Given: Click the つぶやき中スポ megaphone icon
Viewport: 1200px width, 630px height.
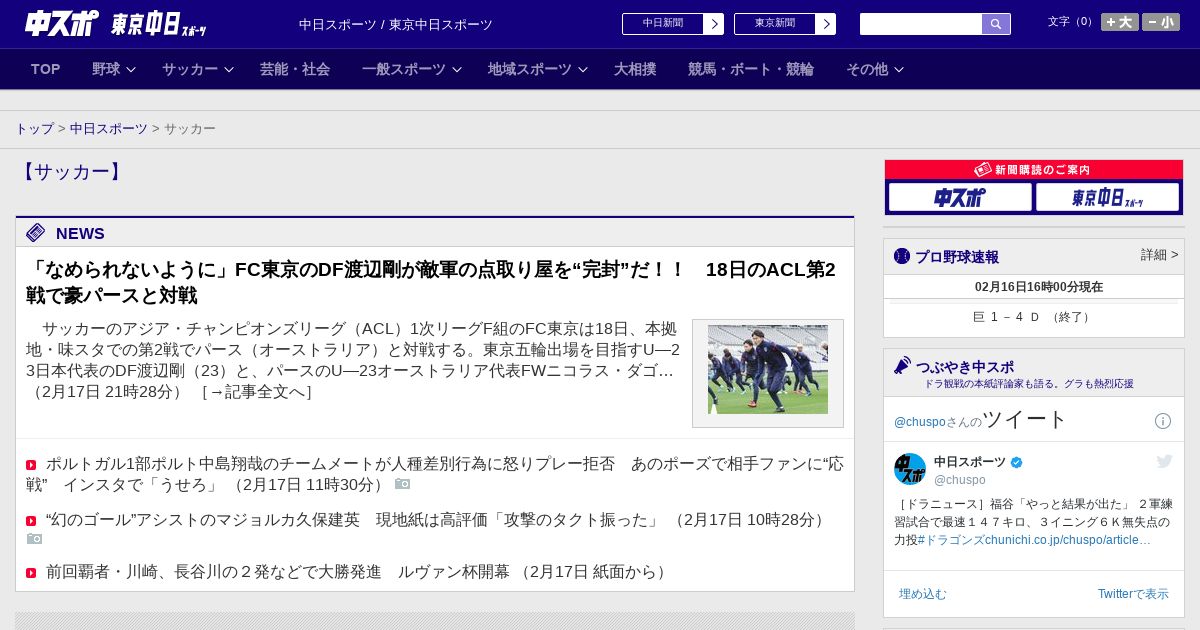Looking at the screenshot, I should (x=903, y=365).
